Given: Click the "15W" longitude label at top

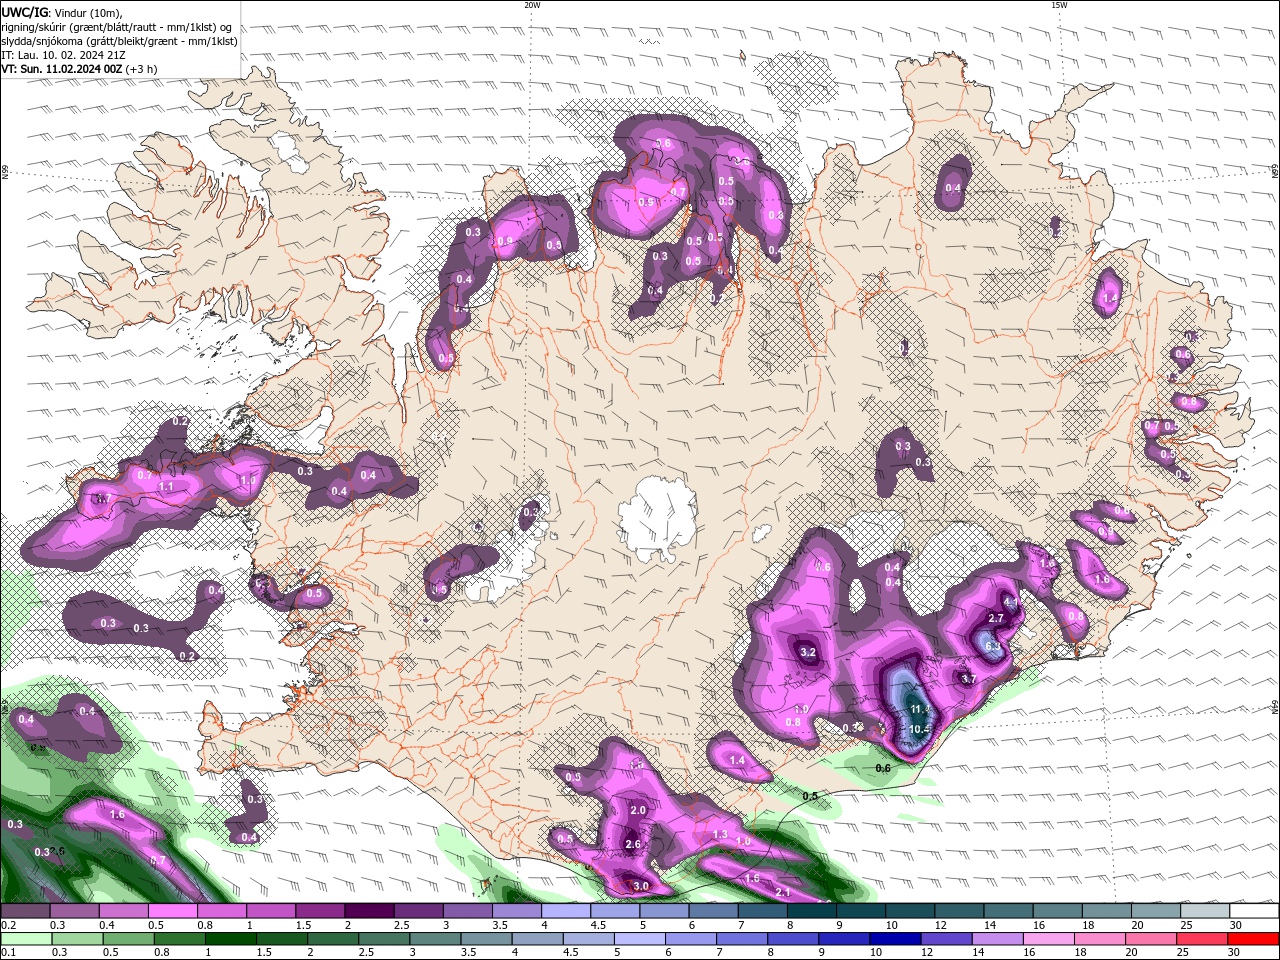Looking at the screenshot, I should [x=1058, y=5].
